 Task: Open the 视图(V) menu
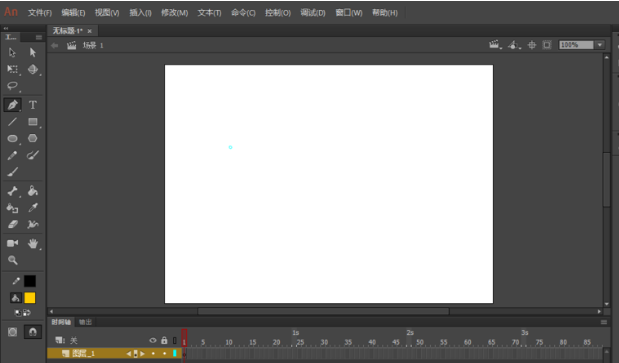(107, 13)
